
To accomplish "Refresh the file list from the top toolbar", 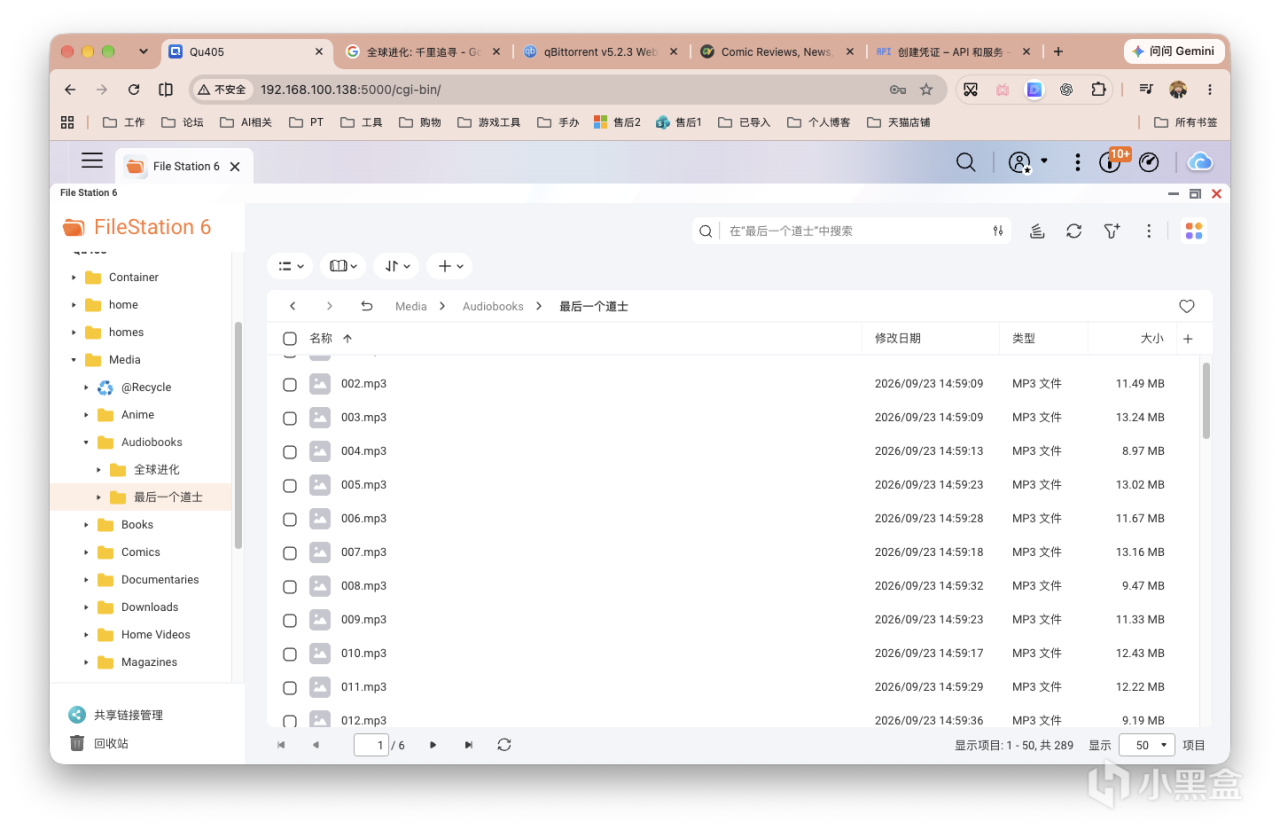I will pyautogui.click(x=1074, y=231).
